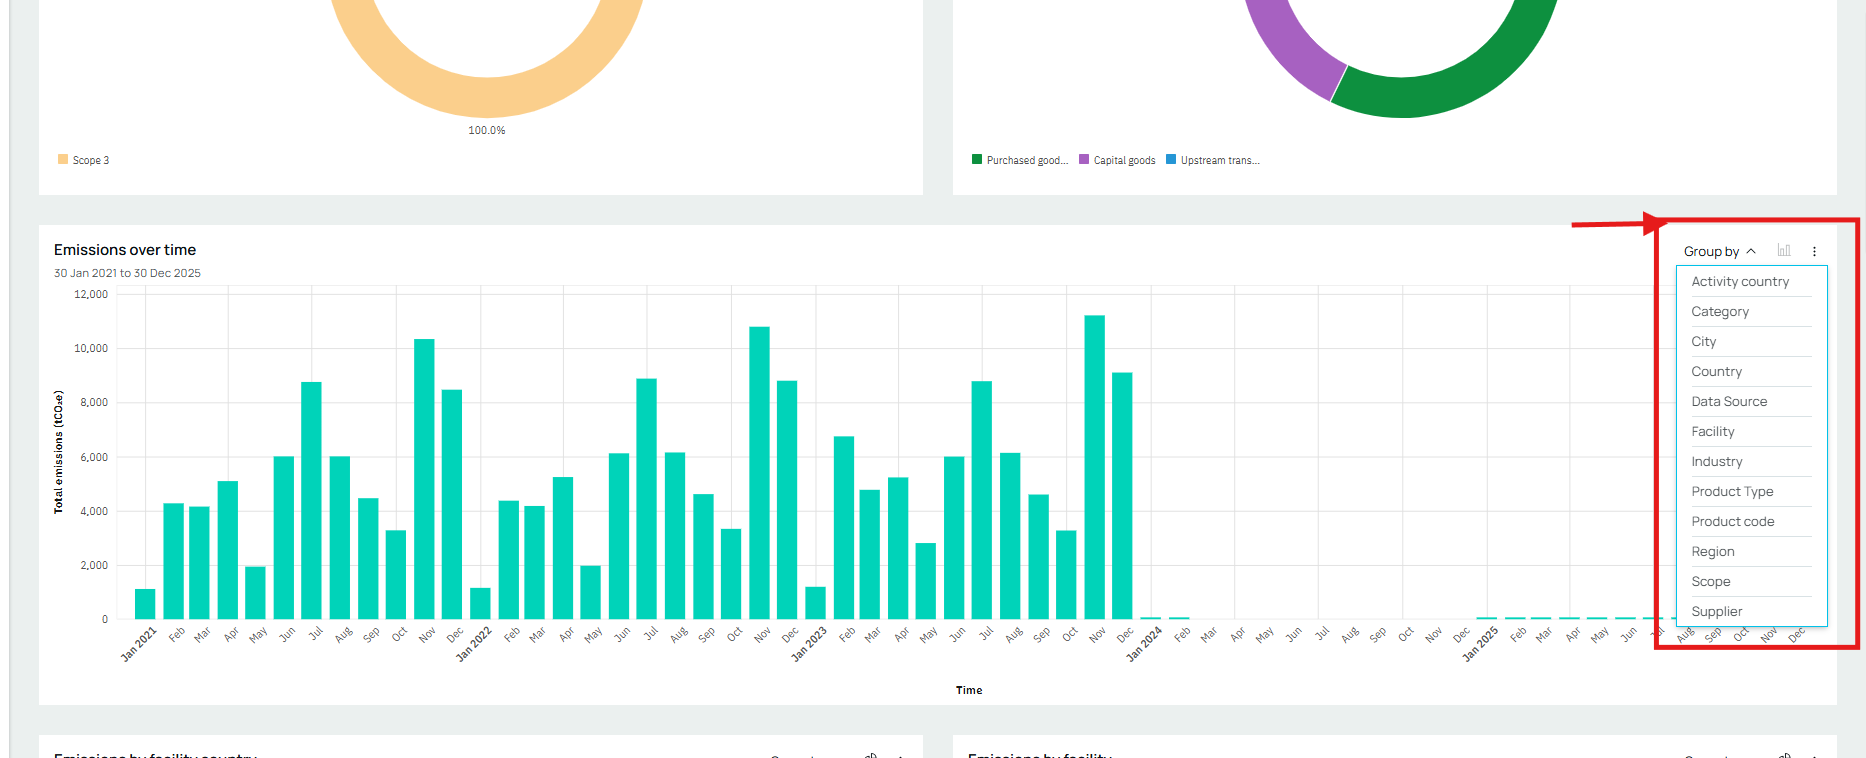Select Data Source grouping option
This screenshot has height=758, width=1866.
tap(1729, 402)
